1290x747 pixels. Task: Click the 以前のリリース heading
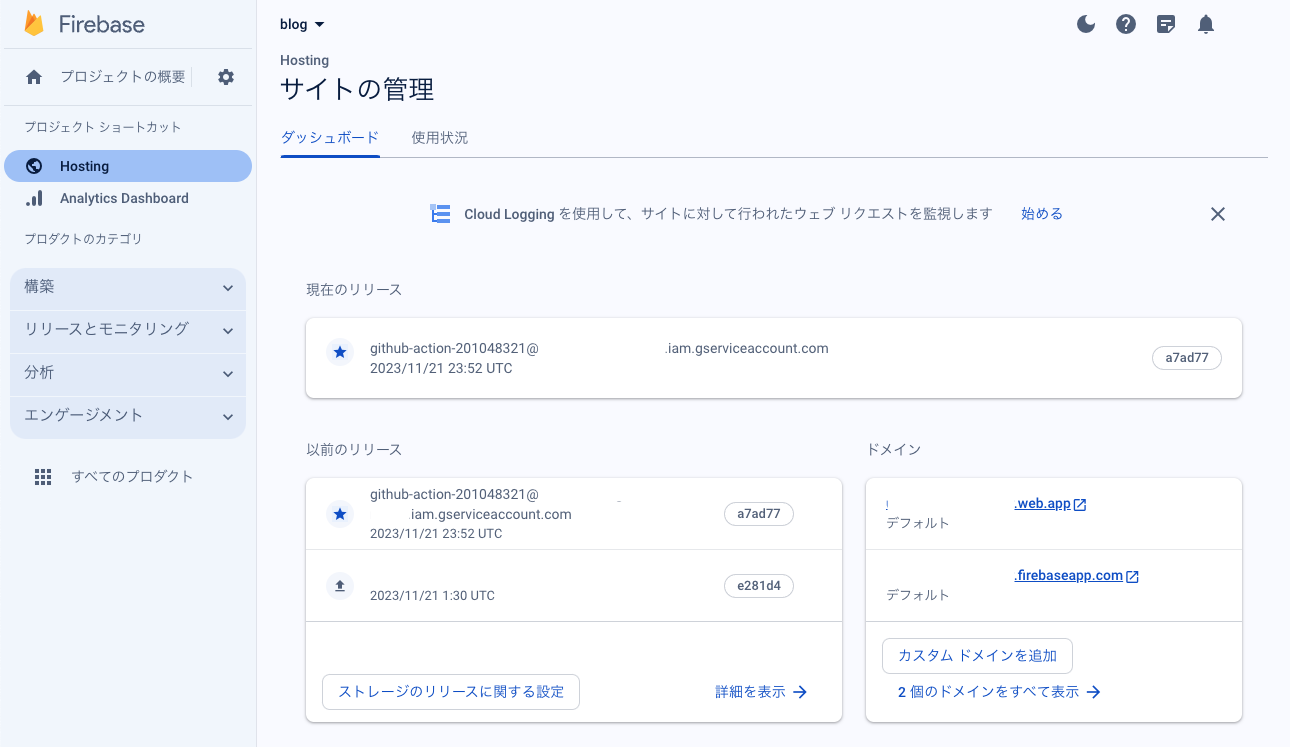point(354,450)
